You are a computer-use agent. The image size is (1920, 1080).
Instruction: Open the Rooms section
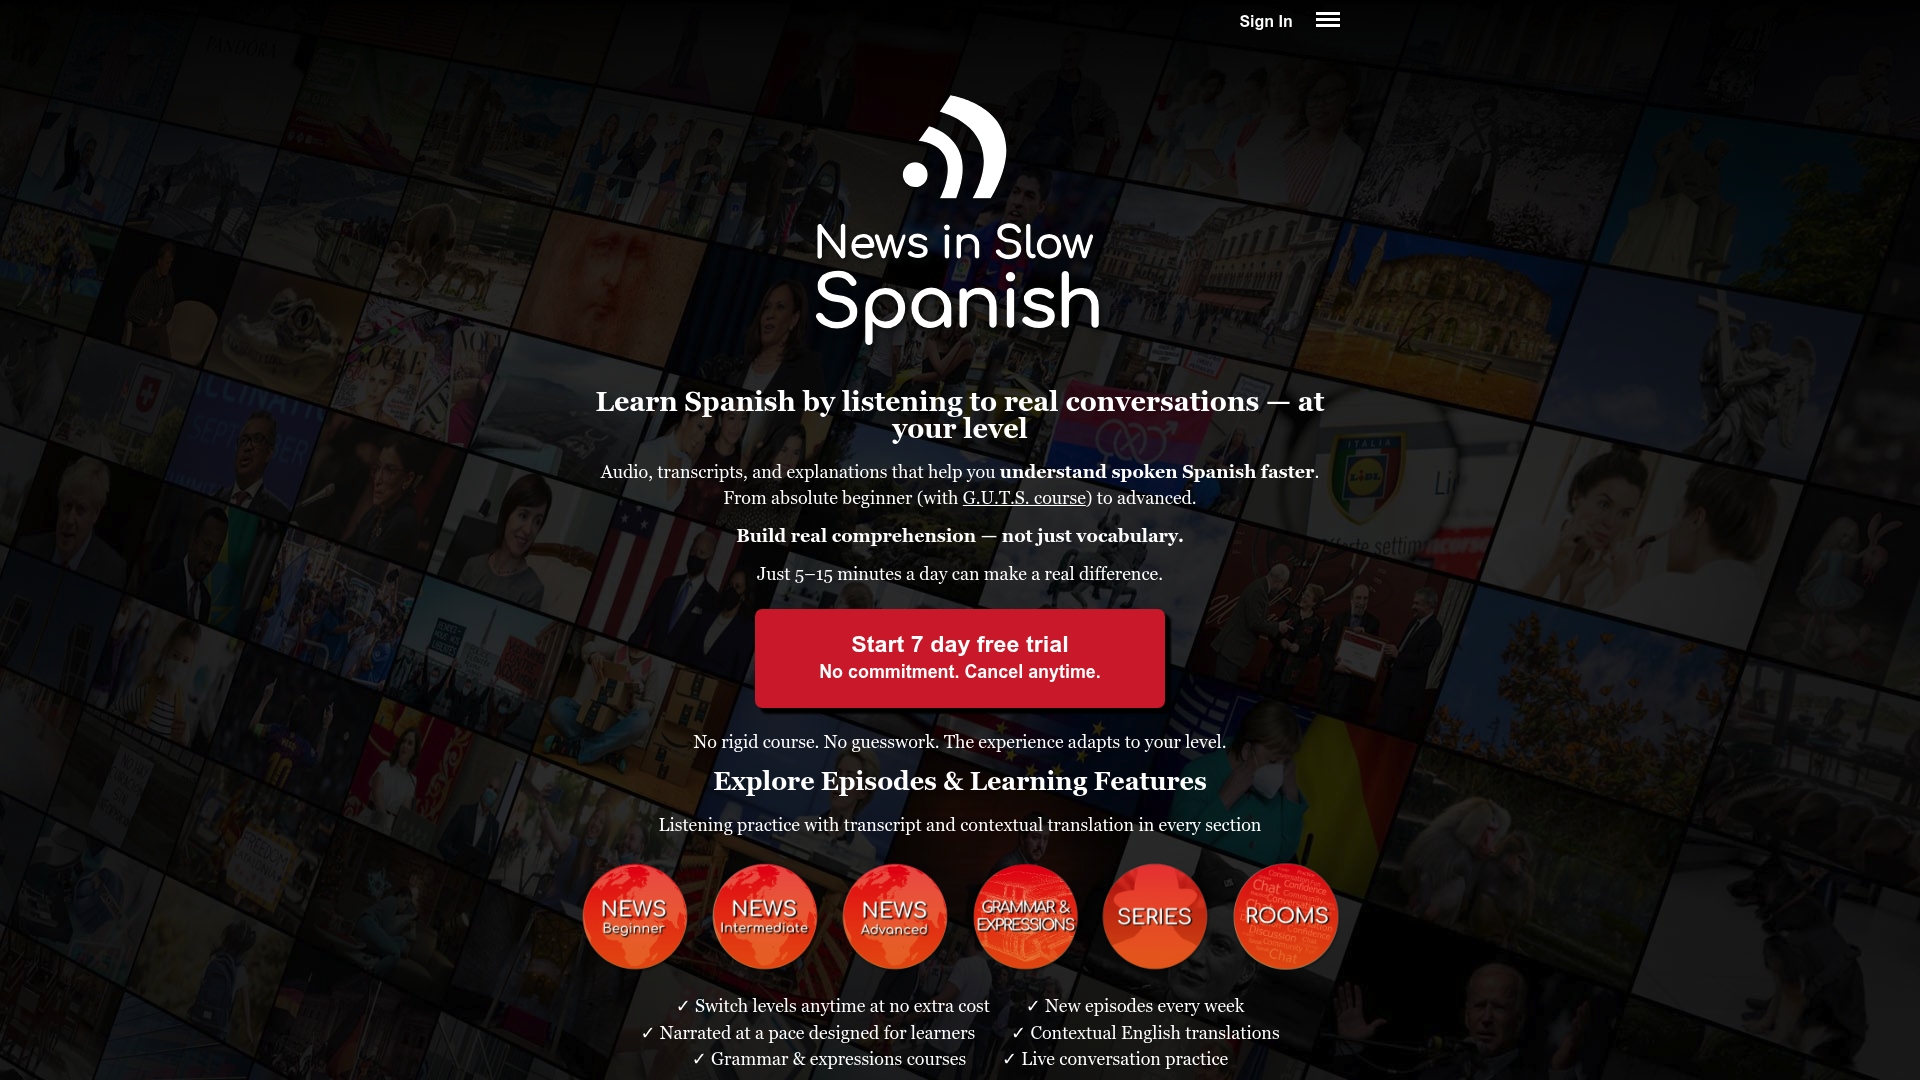1285,915
